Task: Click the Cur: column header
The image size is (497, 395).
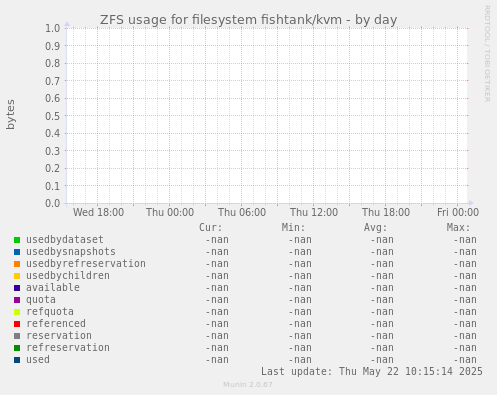Action: pyautogui.click(x=210, y=228)
